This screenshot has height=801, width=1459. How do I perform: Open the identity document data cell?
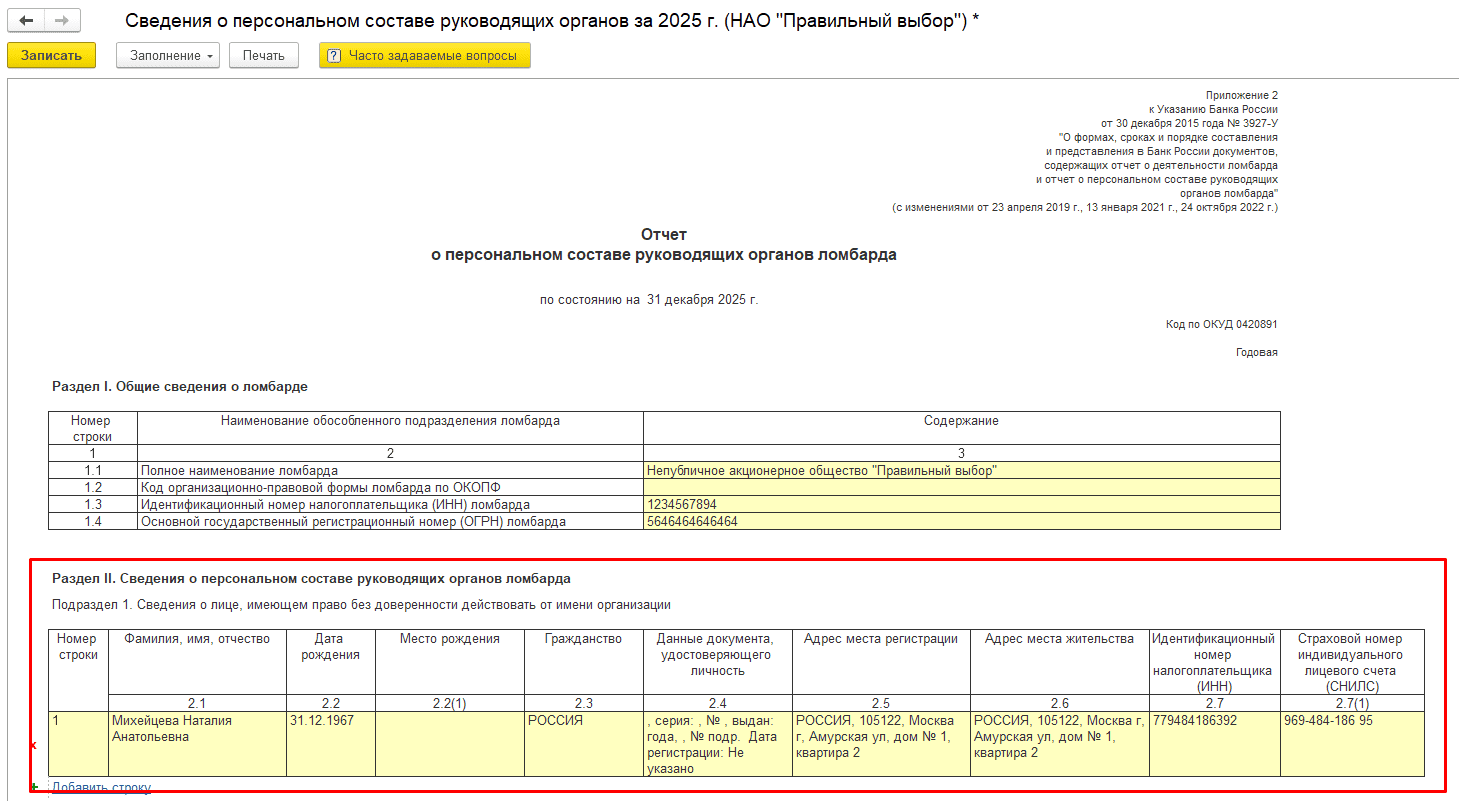(x=717, y=744)
